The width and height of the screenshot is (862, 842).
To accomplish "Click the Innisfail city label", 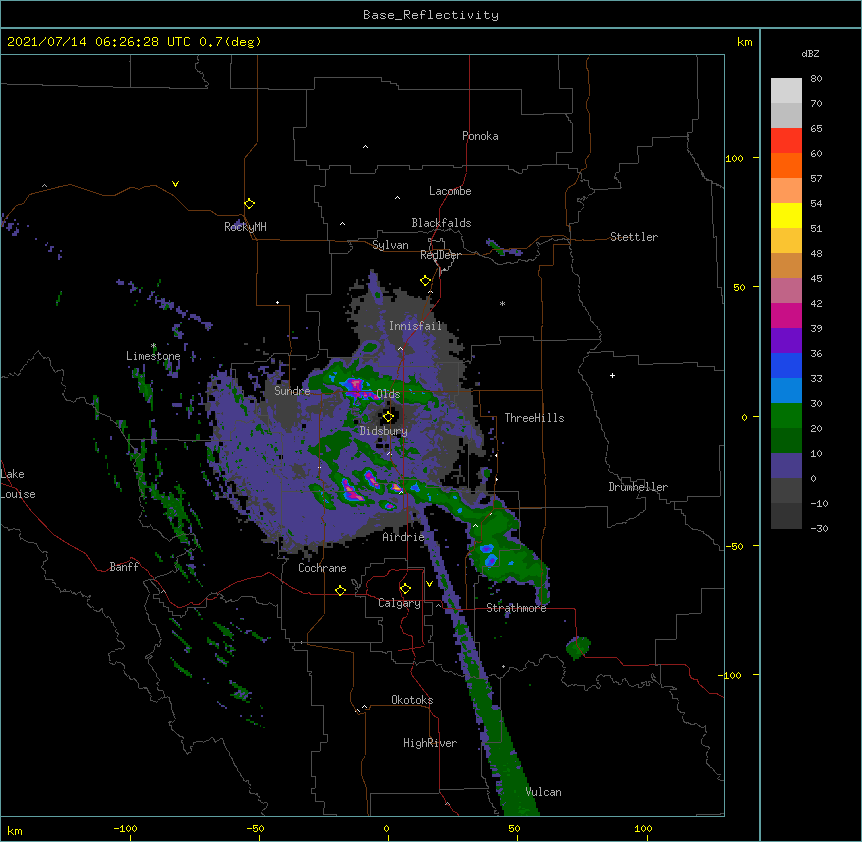I will tap(415, 326).
